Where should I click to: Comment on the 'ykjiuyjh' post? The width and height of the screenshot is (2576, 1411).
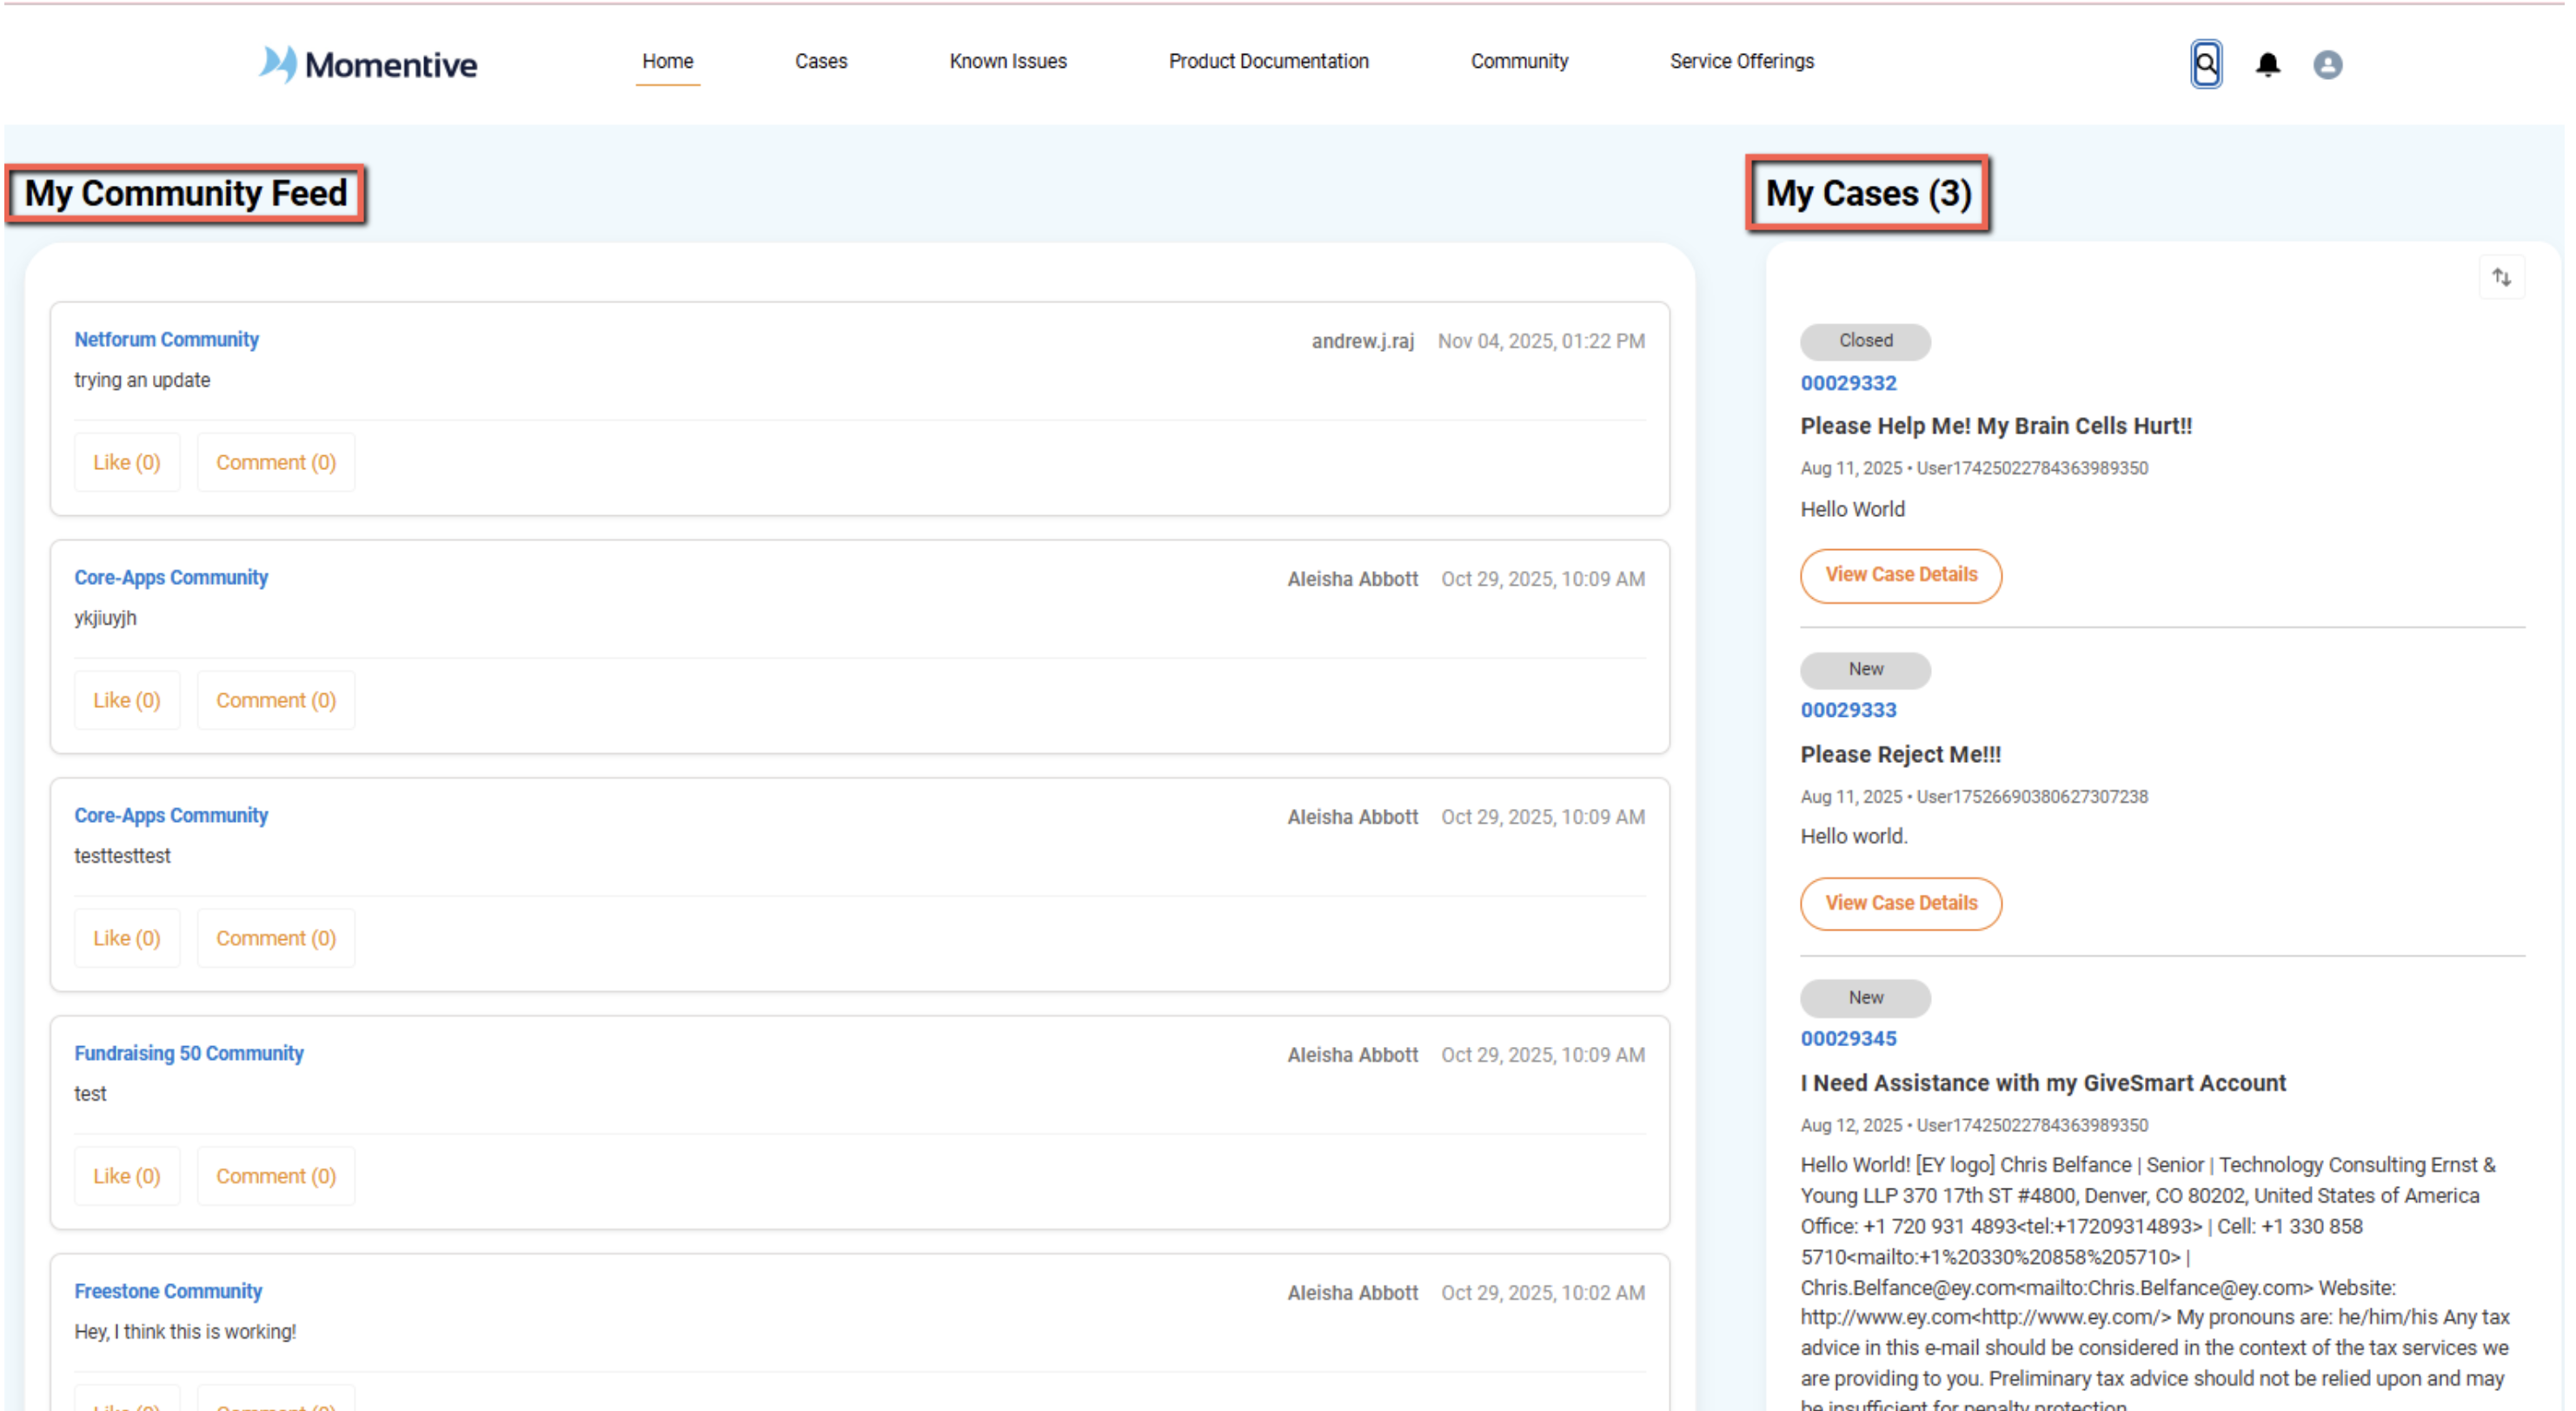276,700
